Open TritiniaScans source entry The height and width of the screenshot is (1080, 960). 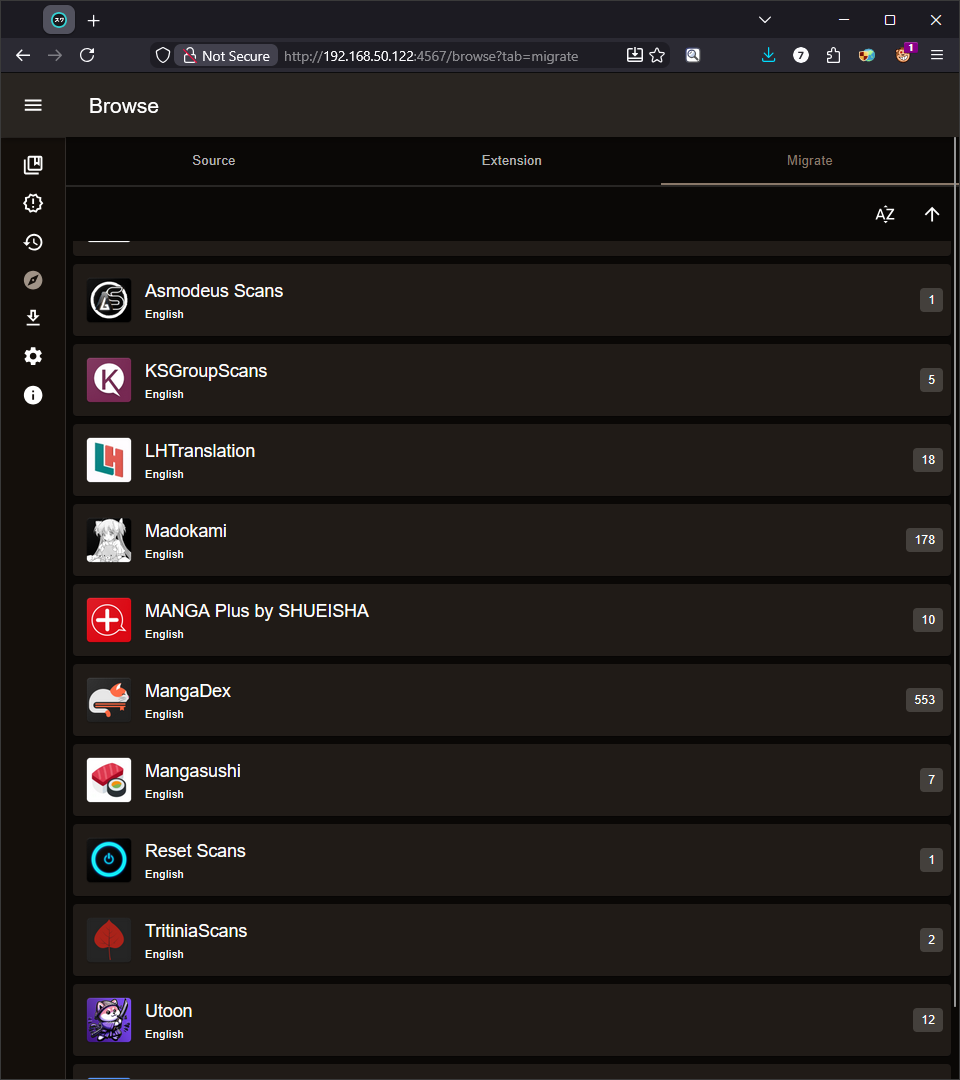pyautogui.click(x=512, y=939)
